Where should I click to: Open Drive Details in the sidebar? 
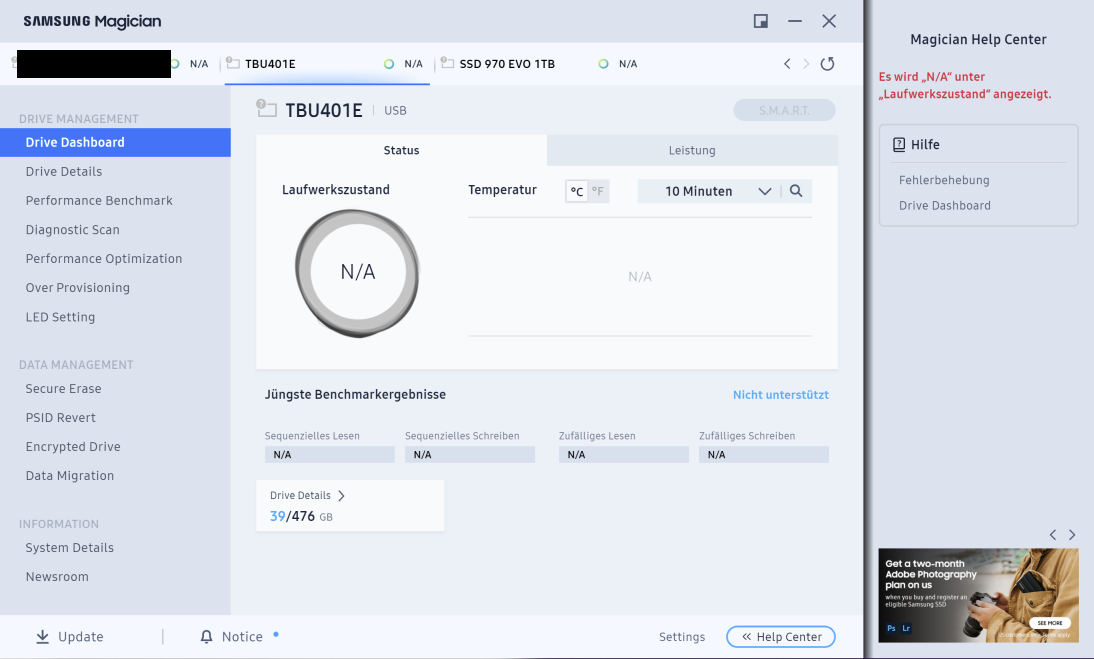pyautogui.click(x=64, y=172)
